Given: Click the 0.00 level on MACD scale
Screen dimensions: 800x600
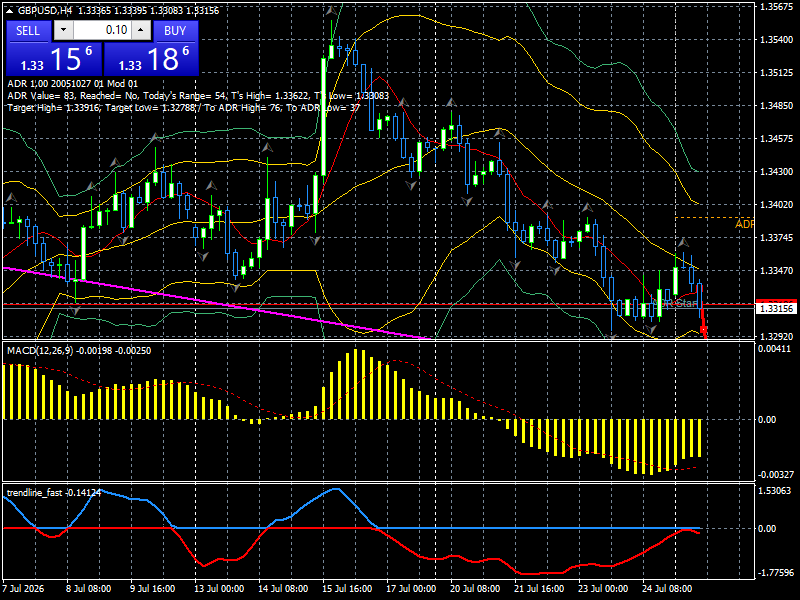Looking at the screenshot, I should [767, 420].
